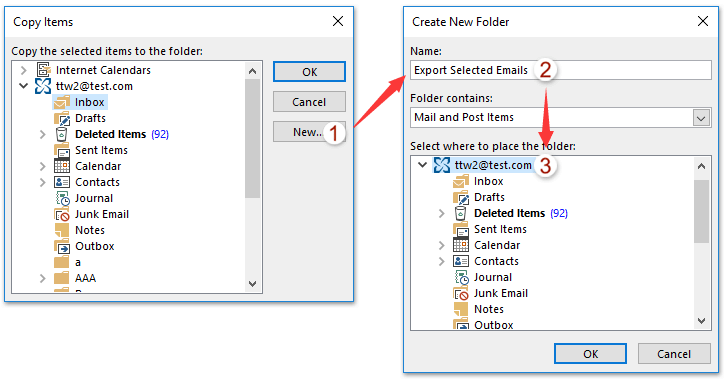
Task: Close the Create New Folder dialog
Action: pos(703,21)
